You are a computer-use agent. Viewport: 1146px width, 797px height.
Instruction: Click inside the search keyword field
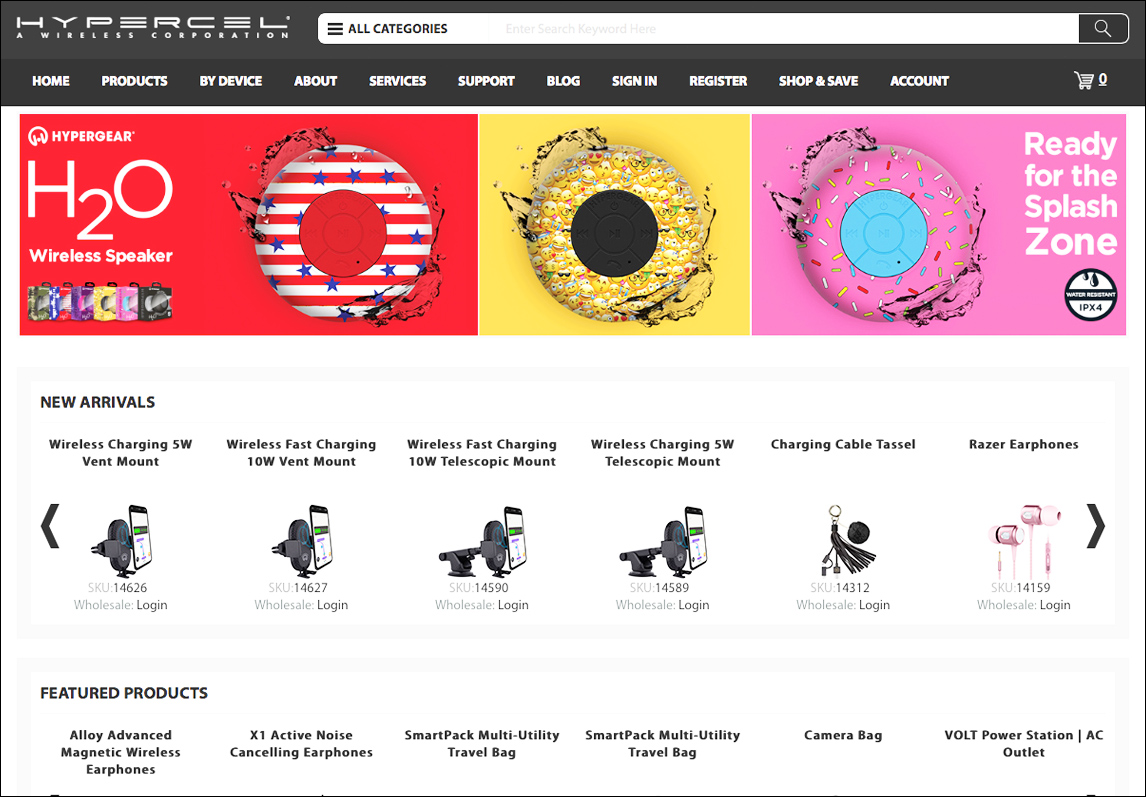click(x=780, y=29)
